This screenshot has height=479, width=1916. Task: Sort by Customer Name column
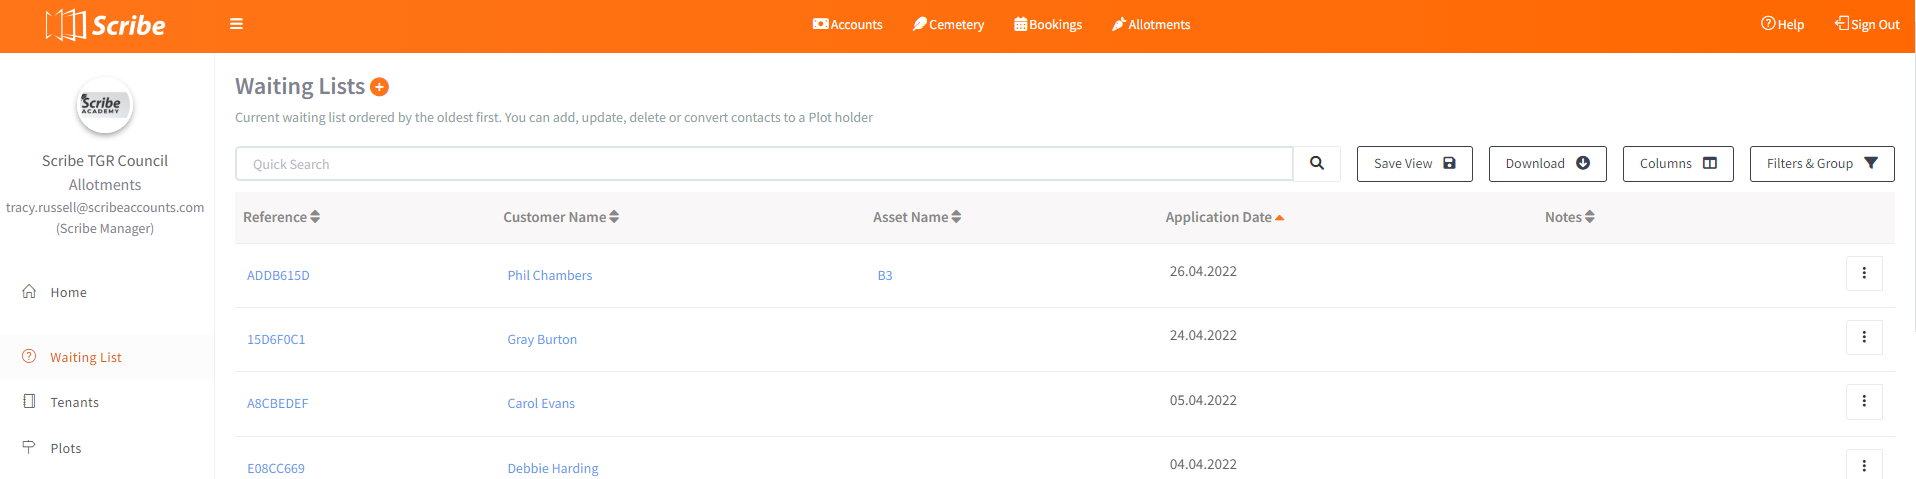(561, 217)
